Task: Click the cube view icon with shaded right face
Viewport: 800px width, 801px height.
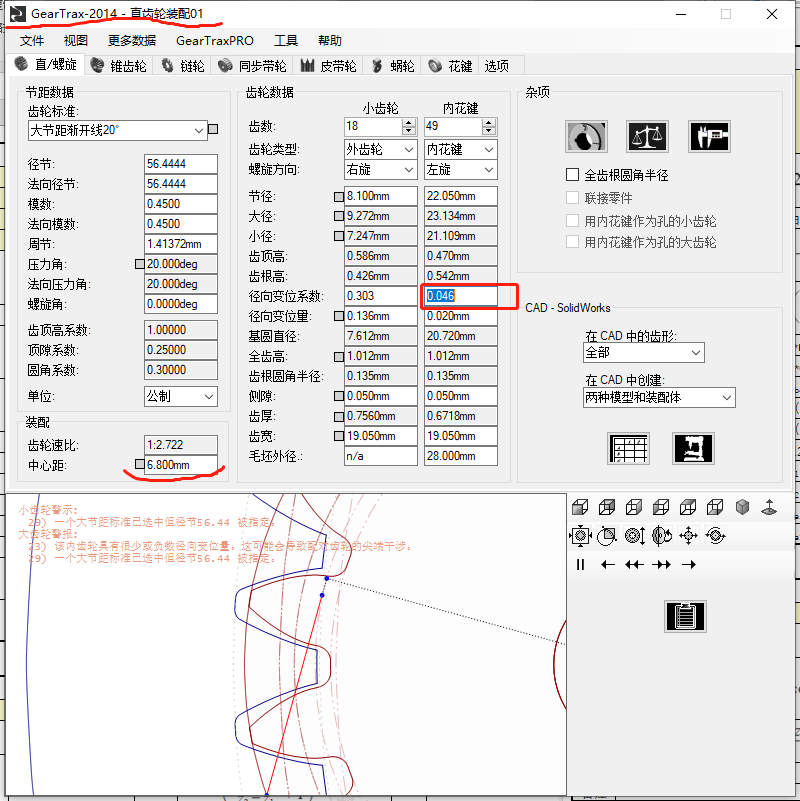Action: click(634, 507)
